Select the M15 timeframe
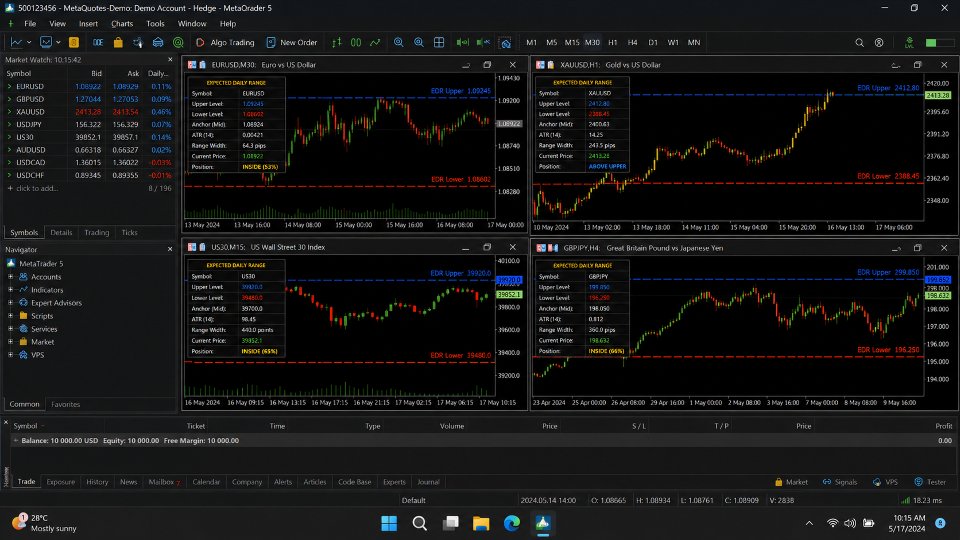960x540 pixels. [x=572, y=42]
